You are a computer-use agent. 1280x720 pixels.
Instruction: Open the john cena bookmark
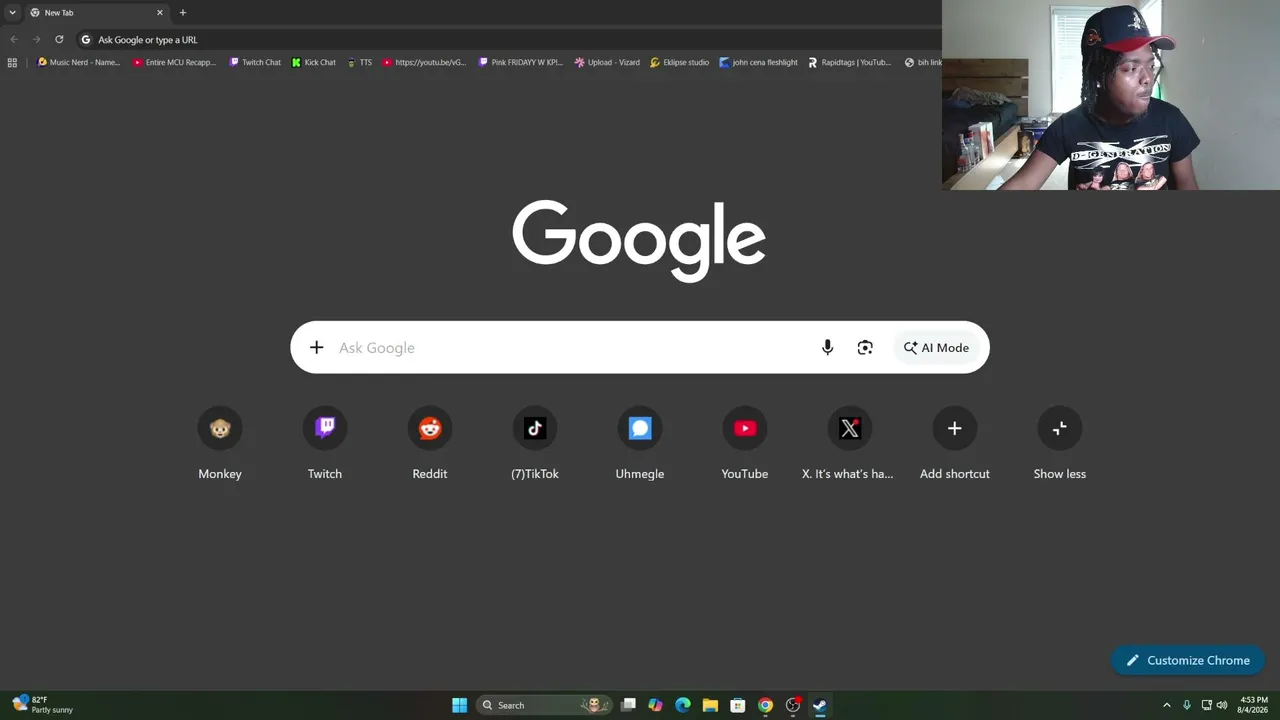coord(759,62)
